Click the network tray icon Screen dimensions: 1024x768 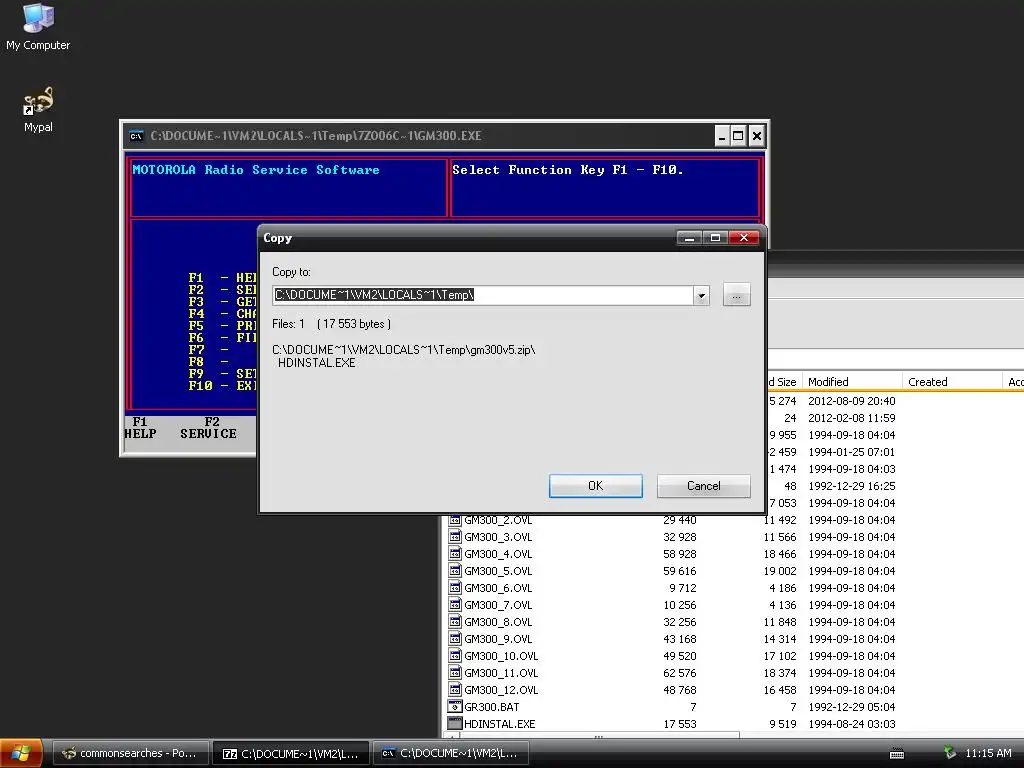pyautogui.click(x=950, y=753)
